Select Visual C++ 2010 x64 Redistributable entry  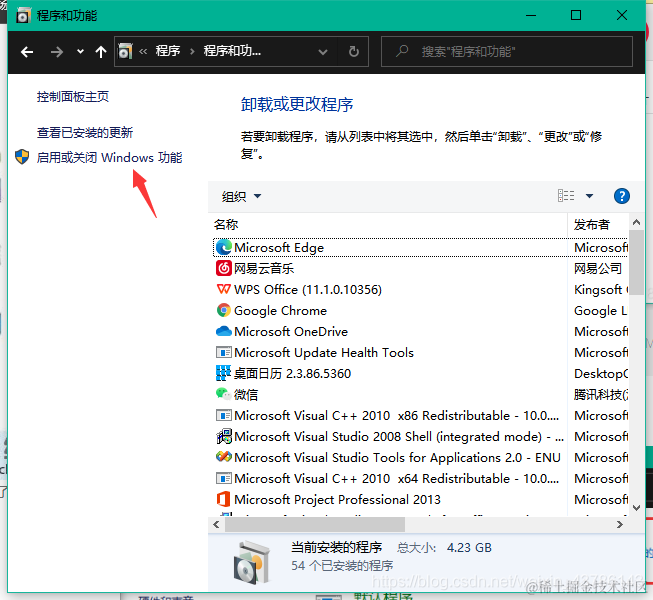point(396,478)
